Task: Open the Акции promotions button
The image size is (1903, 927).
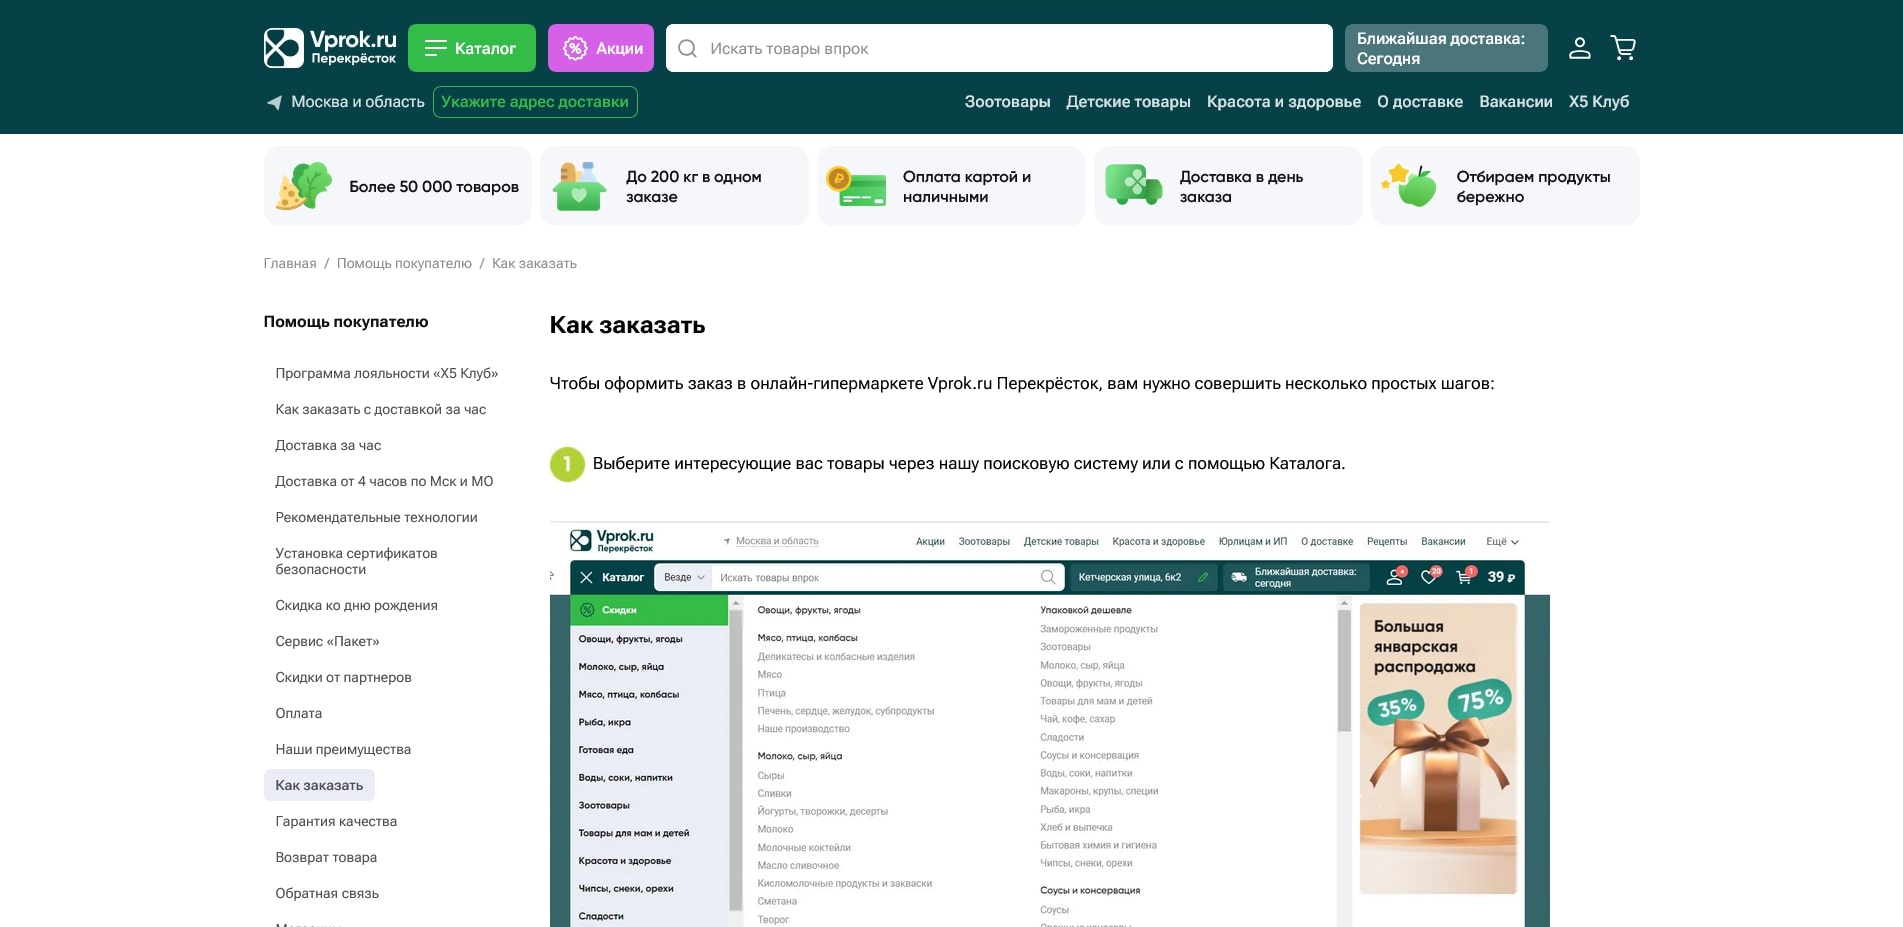Action: [x=600, y=48]
